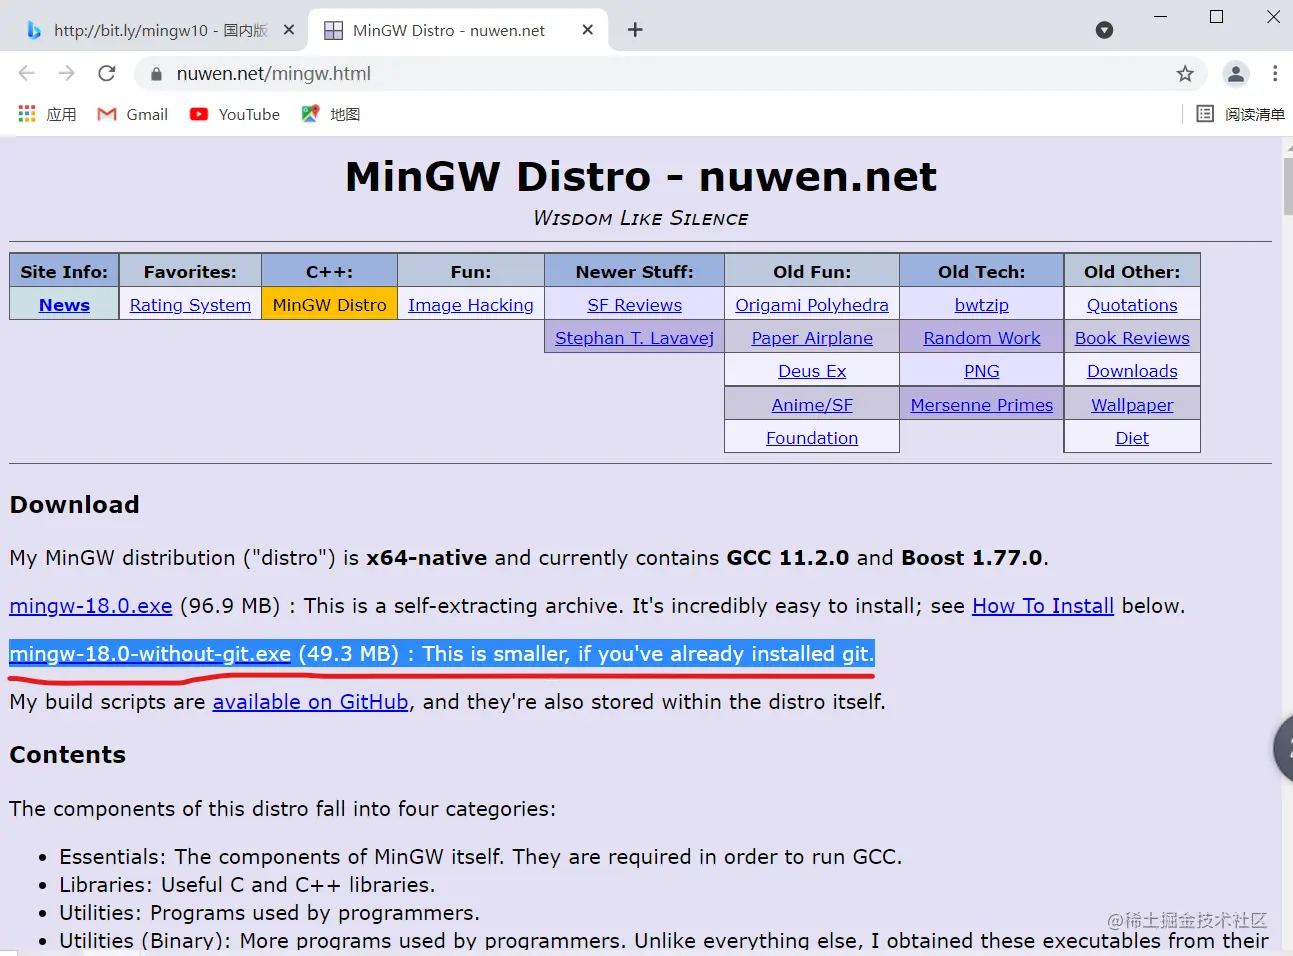Click the Fun: table header
Viewport: 1293px width, 956px height.
point(471,272)
